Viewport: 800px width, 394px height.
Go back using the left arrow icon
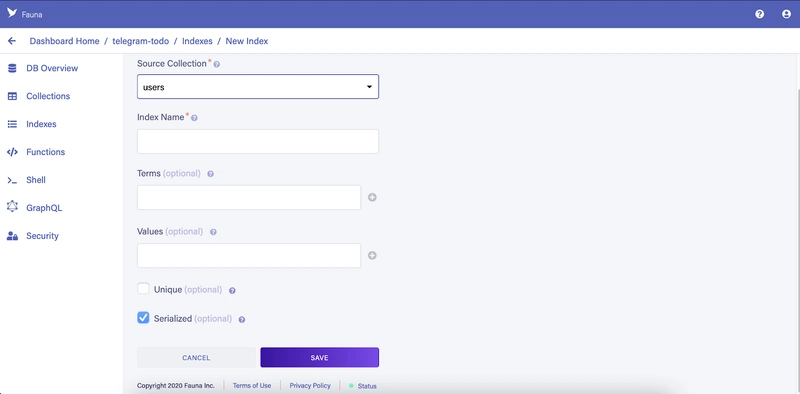(12, 41)
